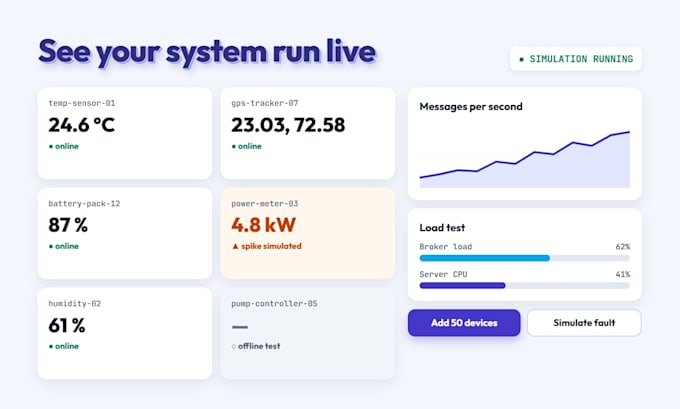Select the humidity-02 device label
Screen dimensions: 680x409
[75, 304]
